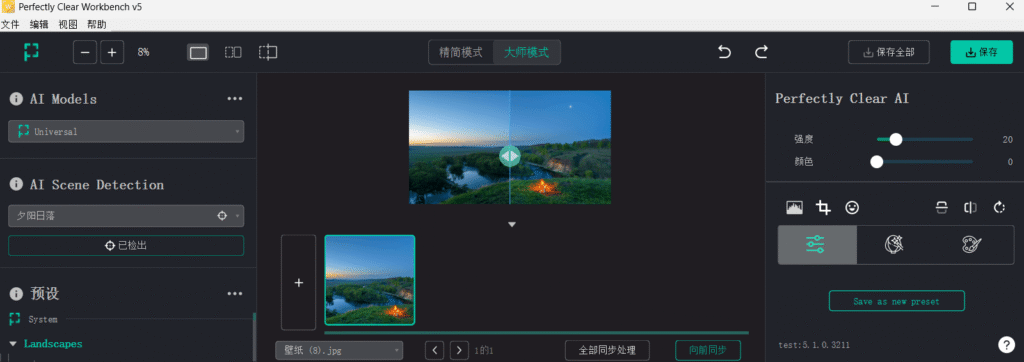Go to next image arrow
Viewport: 1024px width, 362px height.
tap(460, 350)
